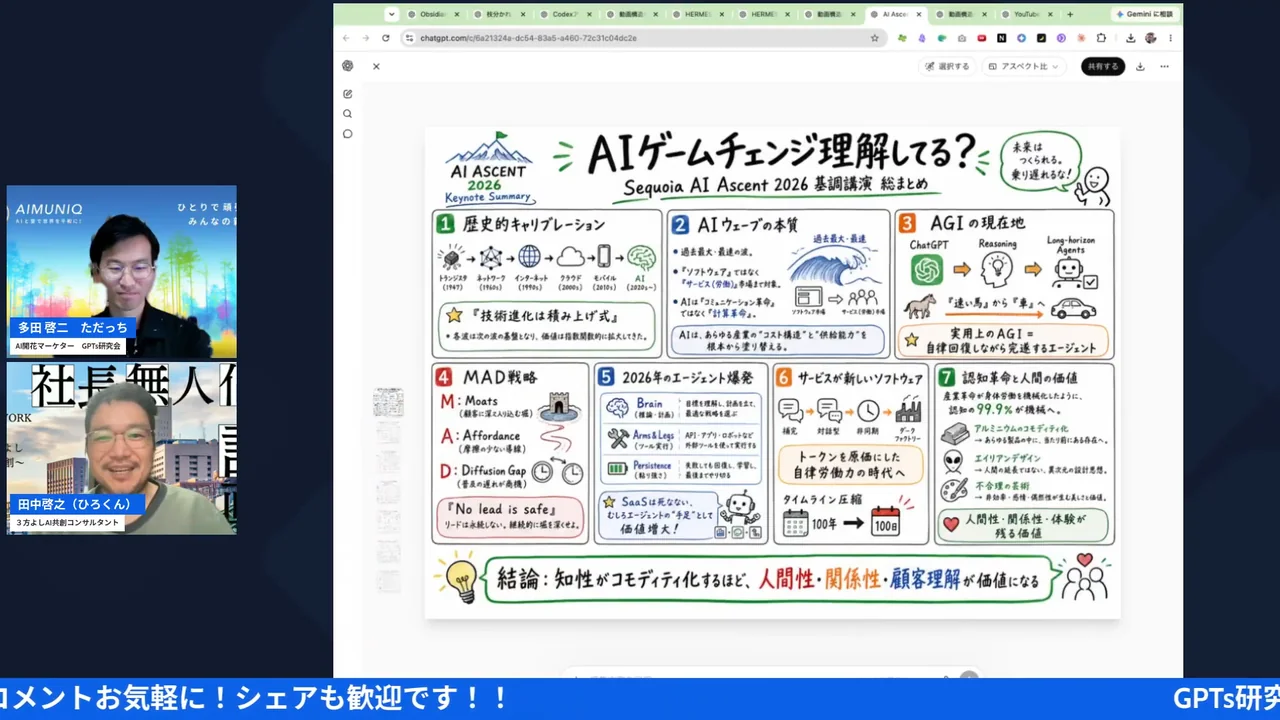The image size is (1280, 720).
Task: Switch to the YouTube tab
Action: coord(1027,15)
